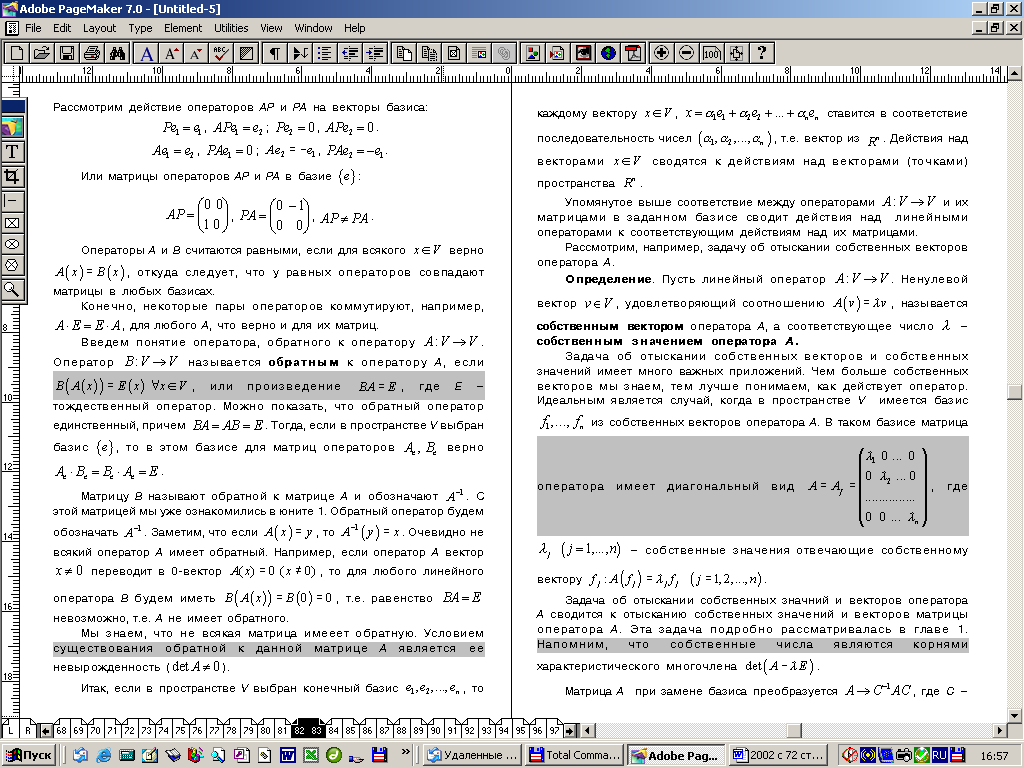Click the Remove Pages toolbar icon
Image resolution: width=1024 pixels, height=768 pixels.
click(x=429, y=53)
